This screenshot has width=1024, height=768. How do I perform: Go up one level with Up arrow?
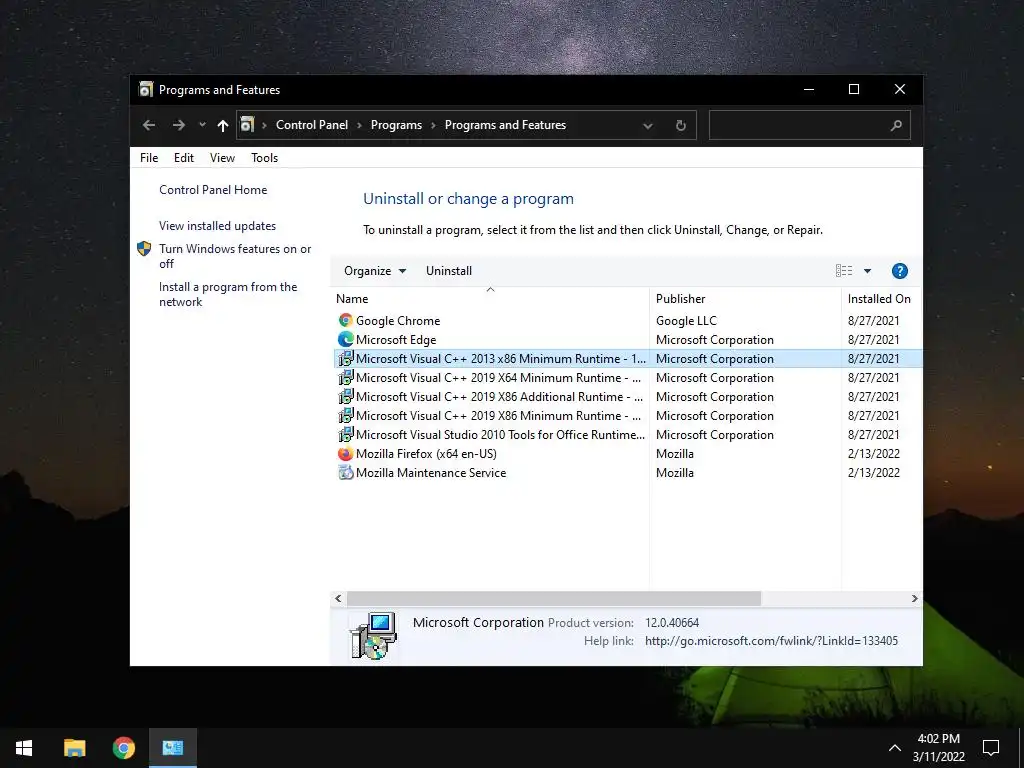(x=223, y=125)
